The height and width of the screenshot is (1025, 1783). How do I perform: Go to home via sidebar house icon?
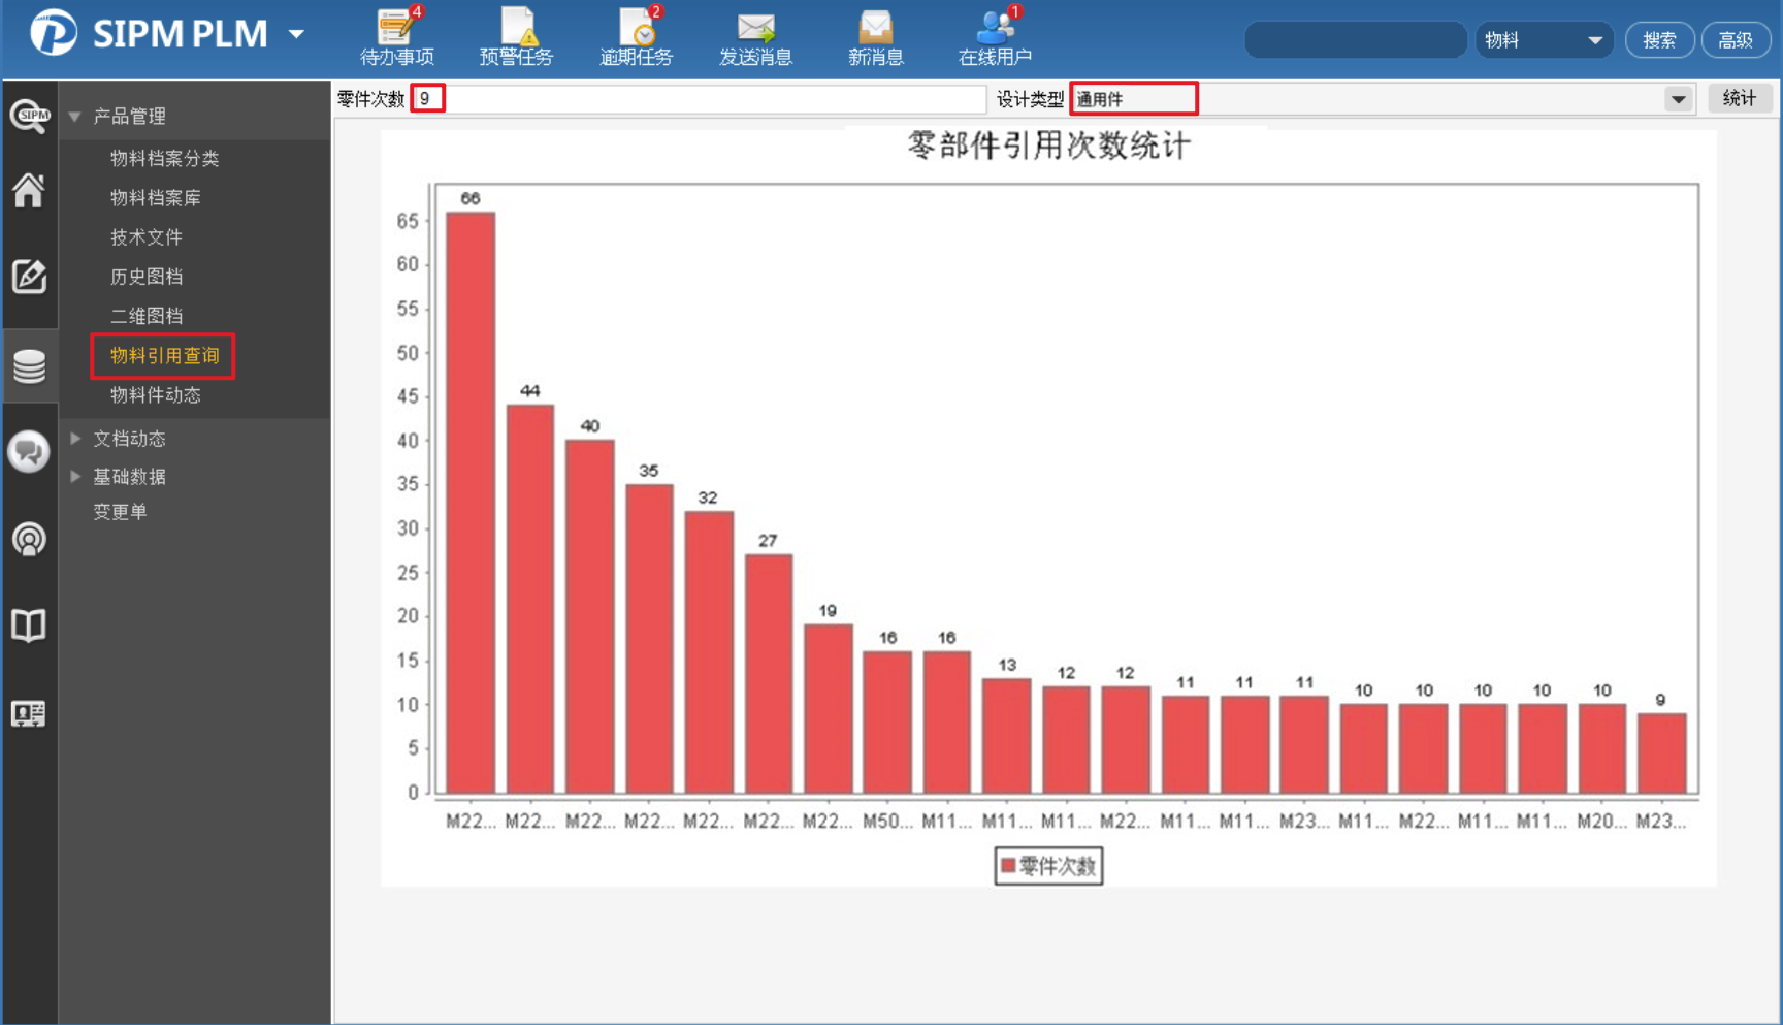(x=28, y=190)
